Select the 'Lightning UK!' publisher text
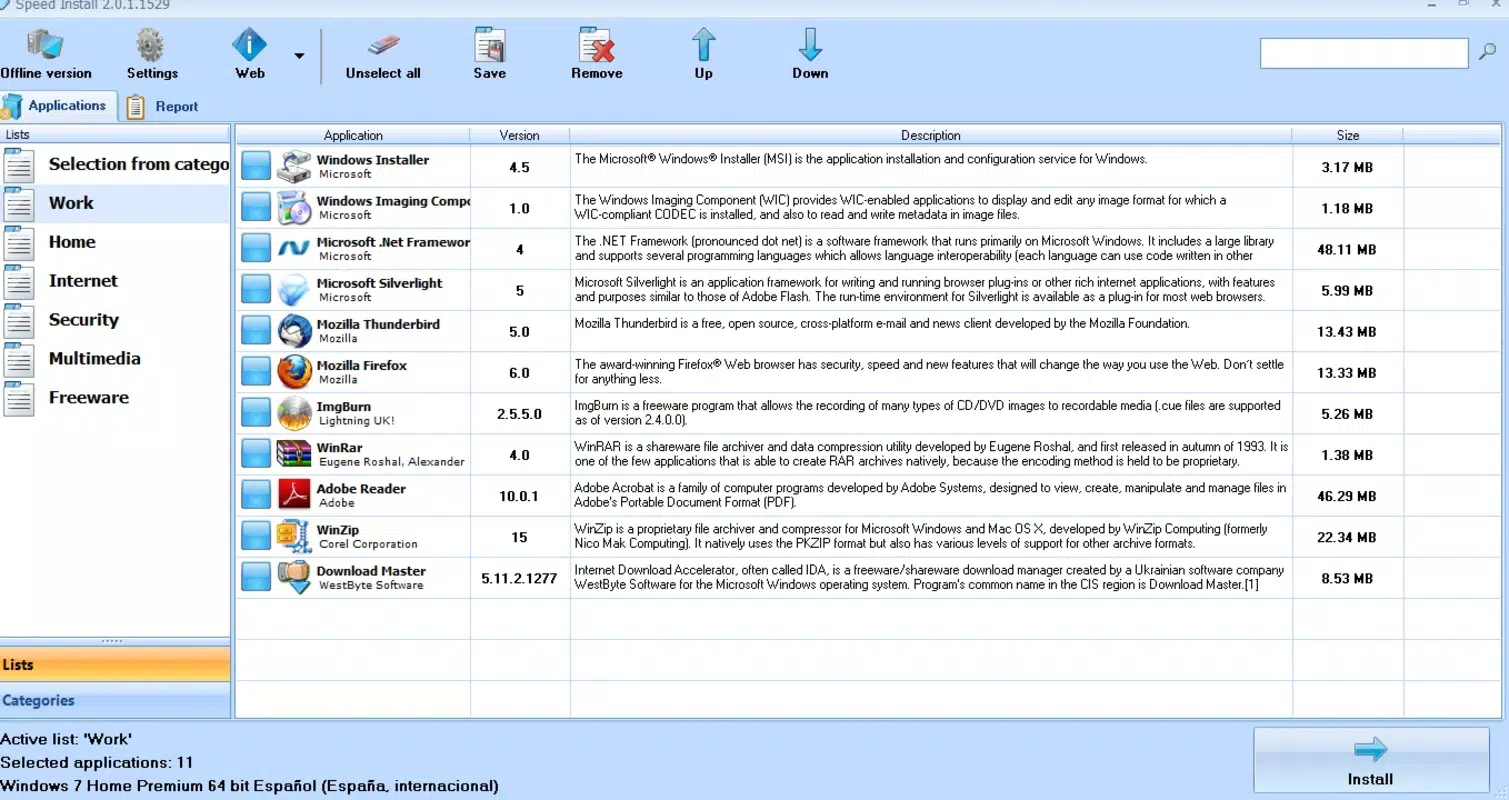The width and height of the screenshot is (1509, 800). [x=356, y=421]
